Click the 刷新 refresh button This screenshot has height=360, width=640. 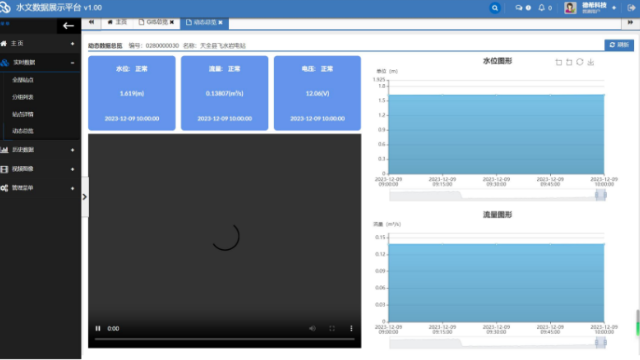coord(619,45)
